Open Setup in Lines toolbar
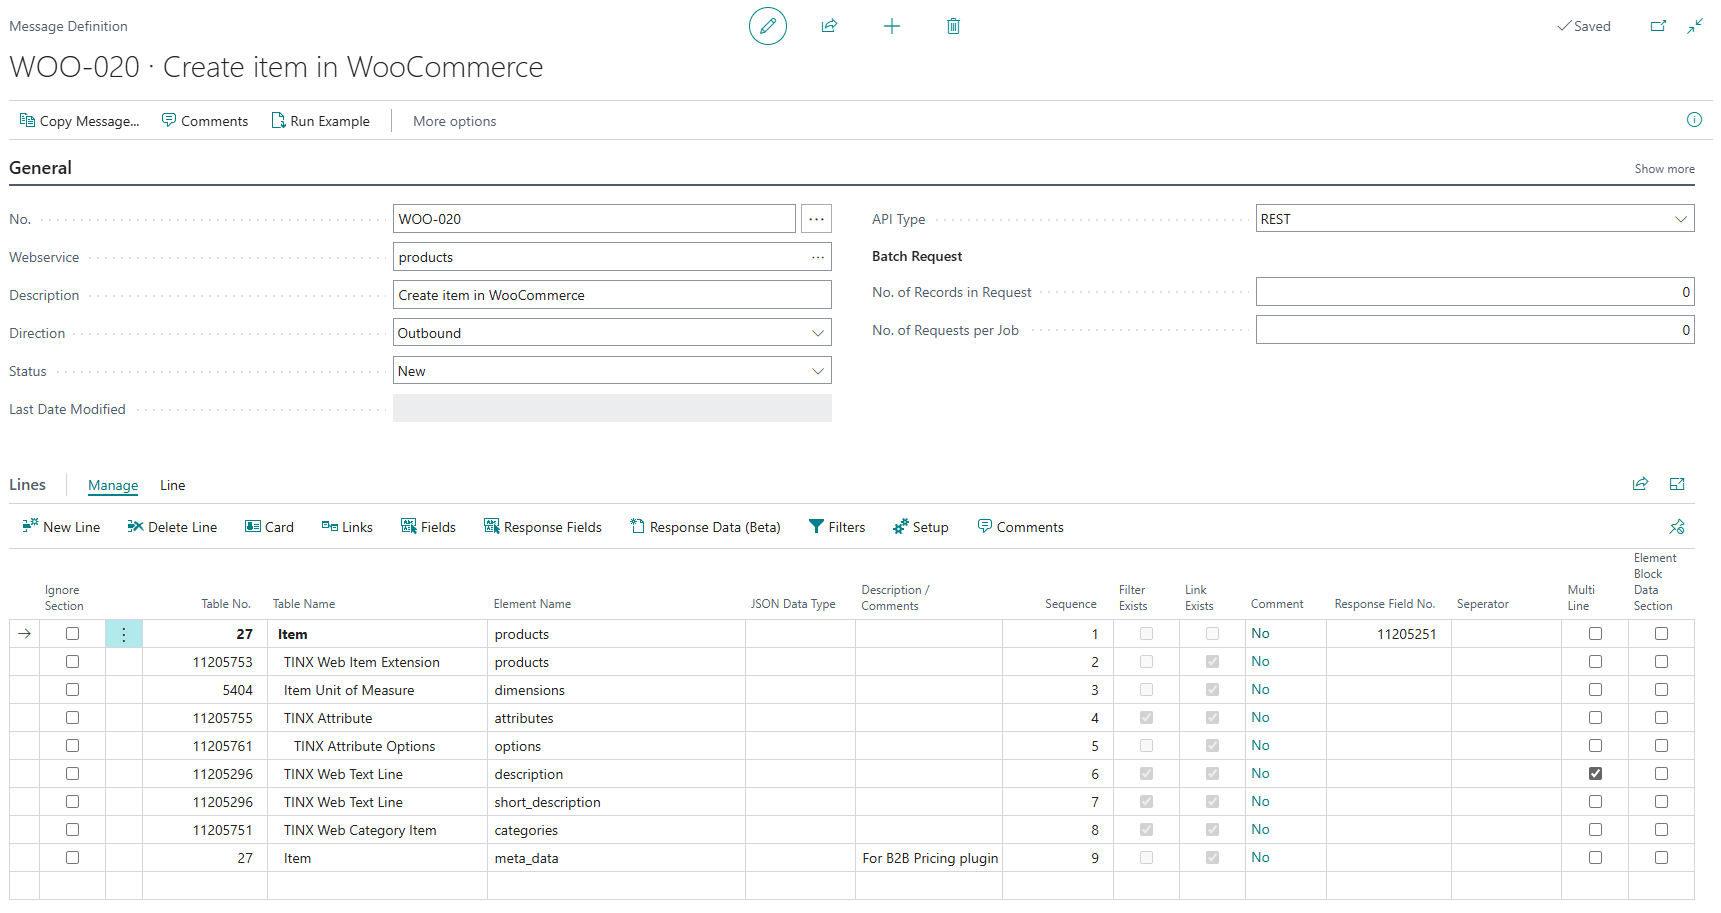This screenshot has height=913, width=1721. tap(920, 527)
